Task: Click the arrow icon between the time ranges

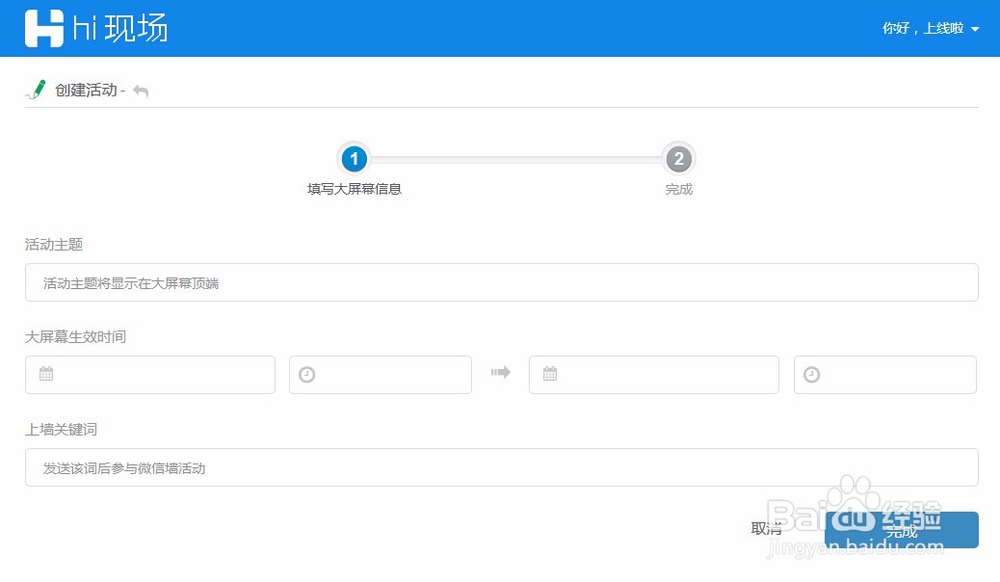Action: click(499, 371)
